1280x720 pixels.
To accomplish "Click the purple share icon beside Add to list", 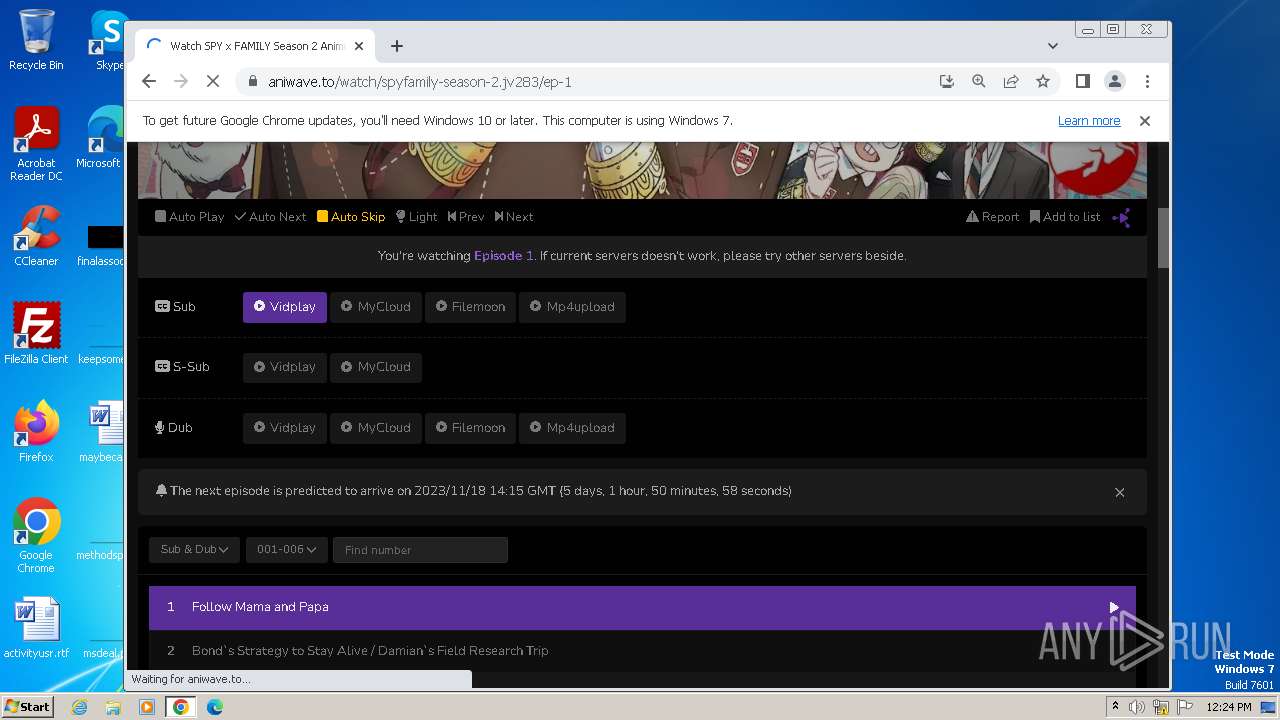I will (1122, 217).
